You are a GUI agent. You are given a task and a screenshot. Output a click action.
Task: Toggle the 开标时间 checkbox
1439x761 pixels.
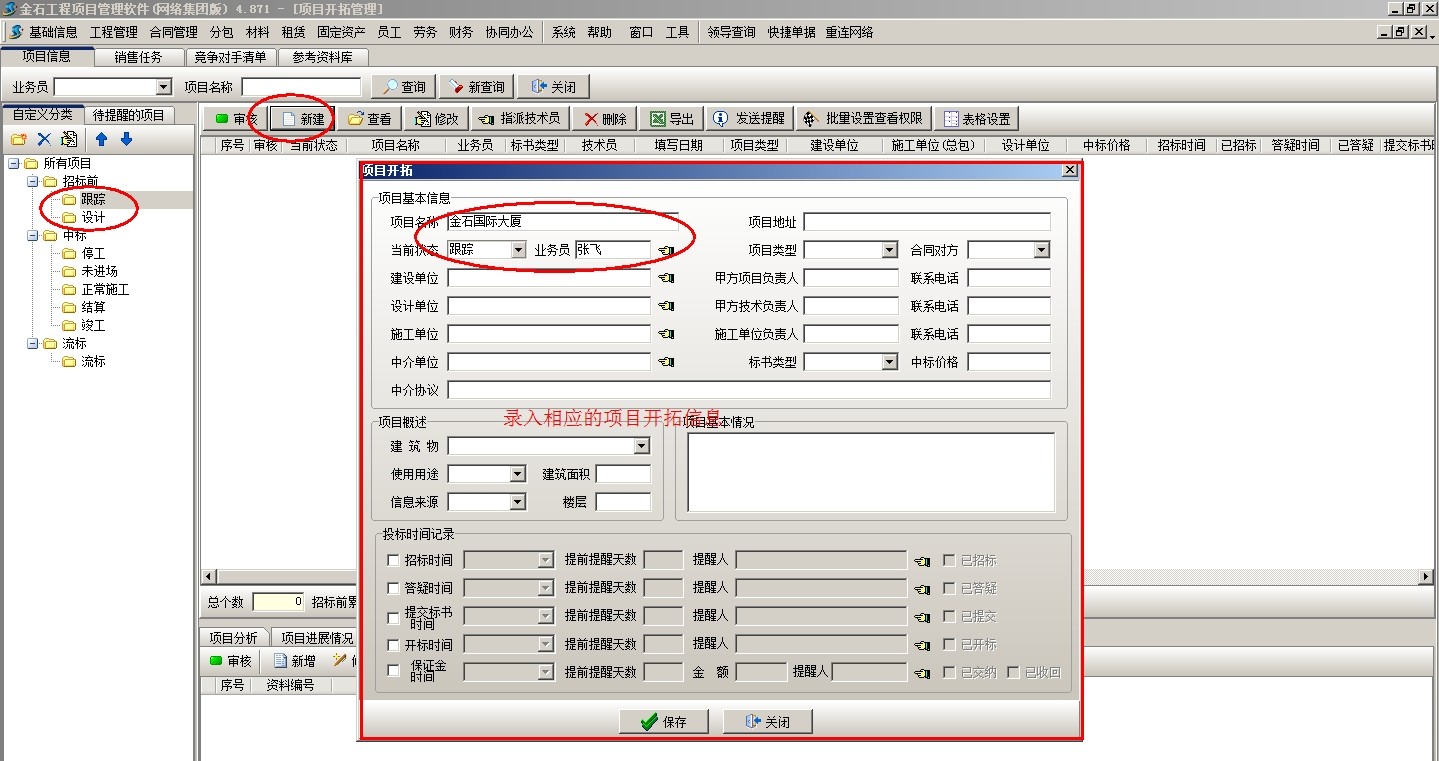[393, 644]
